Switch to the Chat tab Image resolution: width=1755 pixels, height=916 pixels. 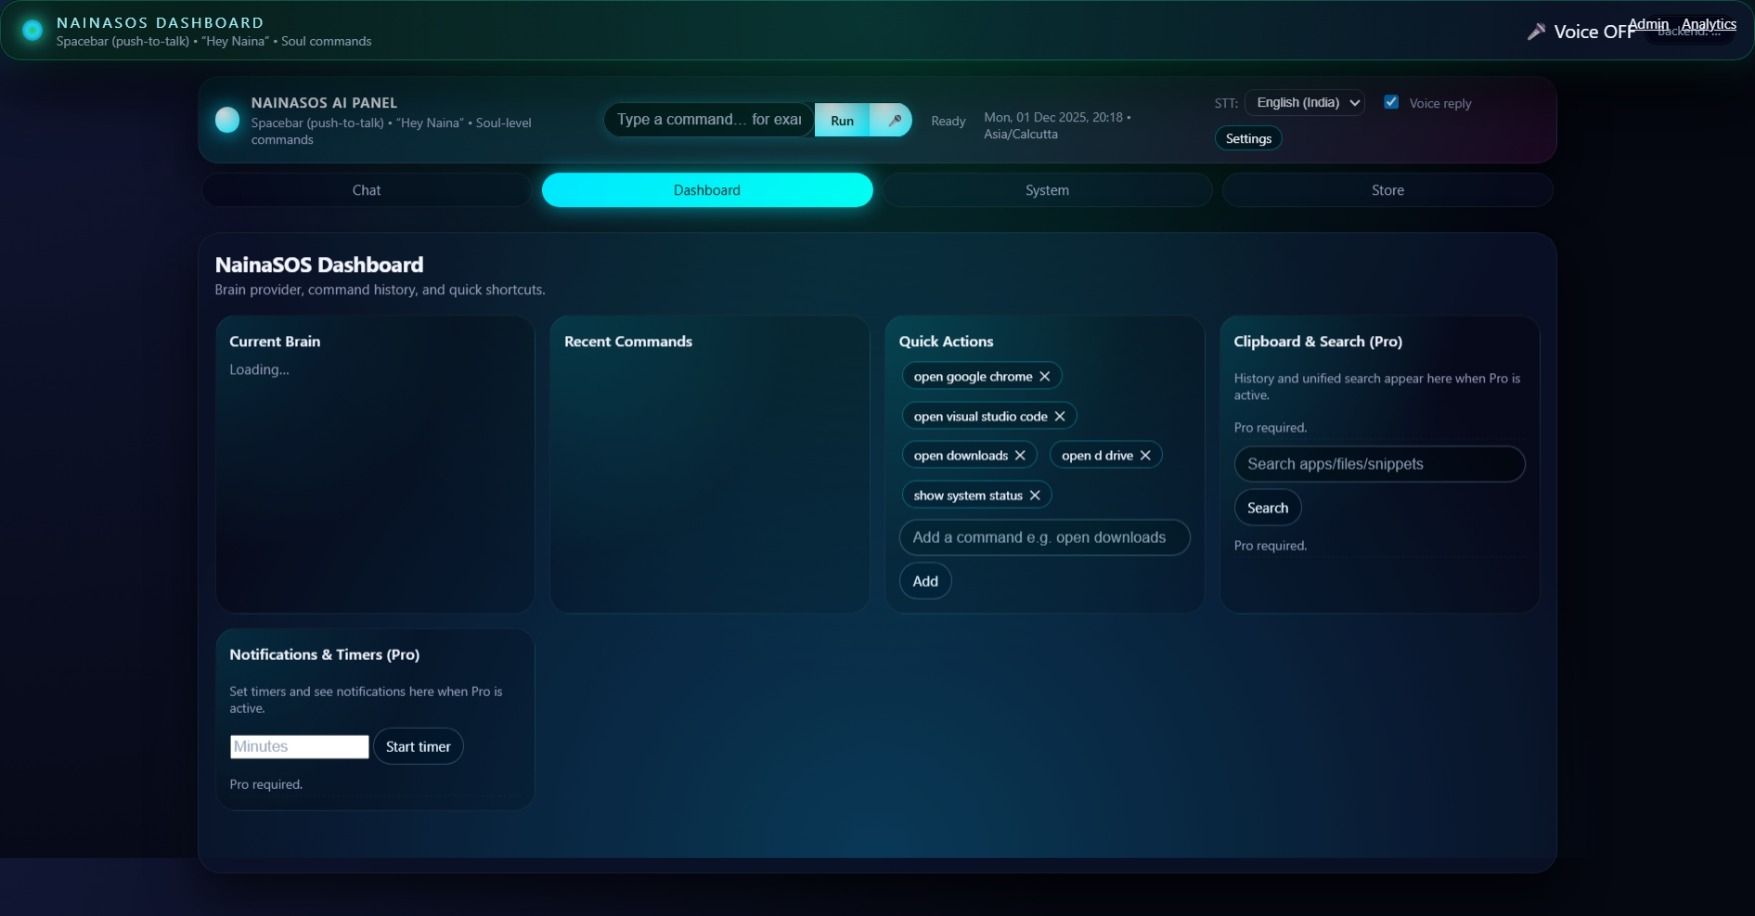pos(366,190)
